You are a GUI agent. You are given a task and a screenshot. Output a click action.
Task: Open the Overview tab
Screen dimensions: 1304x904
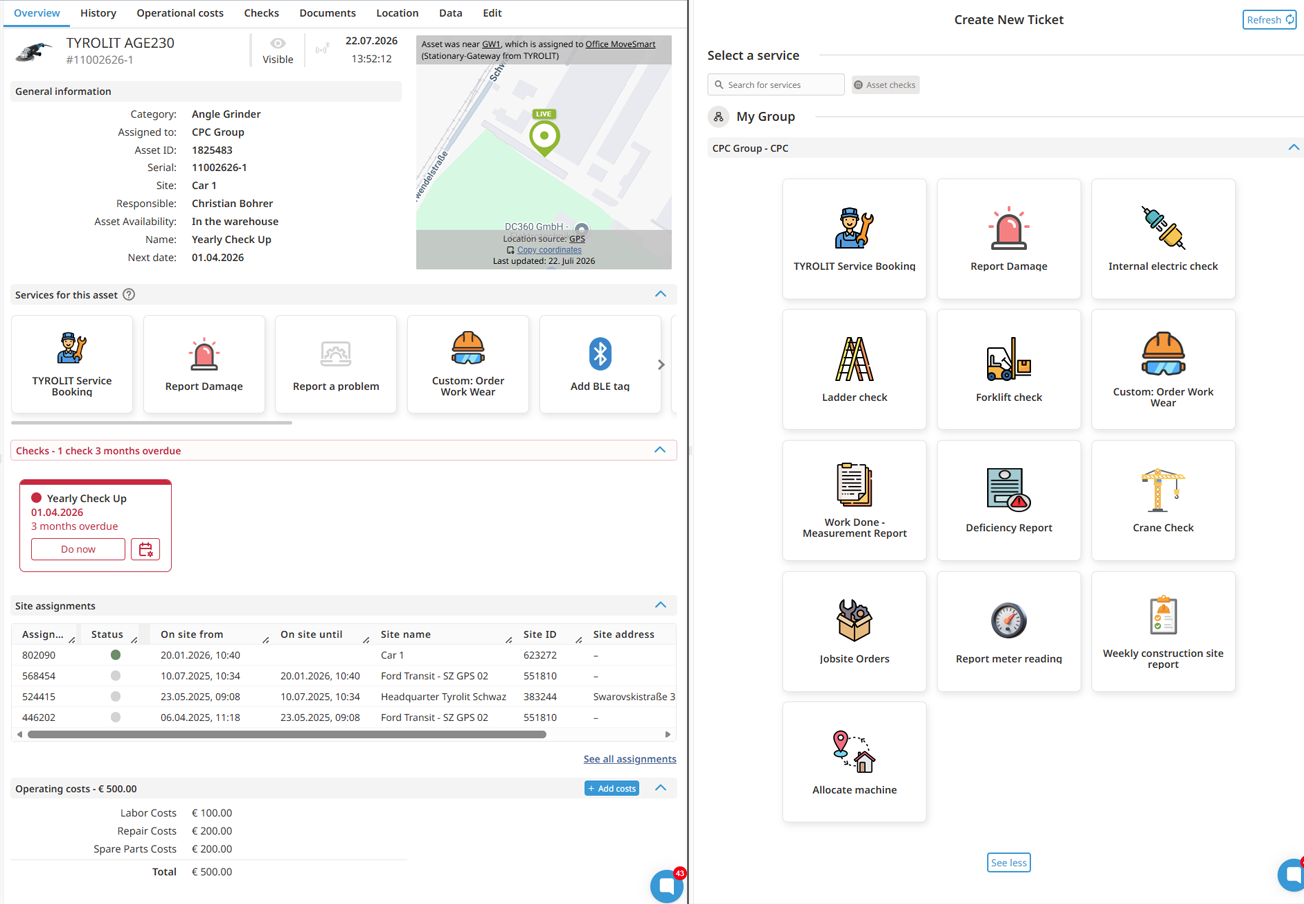coord(37,13)
